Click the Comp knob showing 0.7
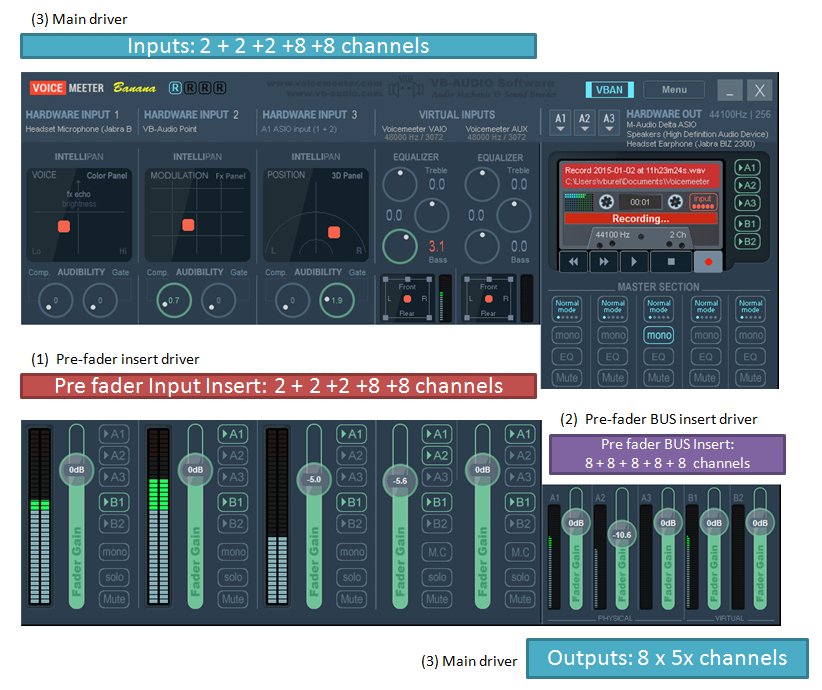The width and height of the screenshot is (822, 690). click(x=174, y=300)
